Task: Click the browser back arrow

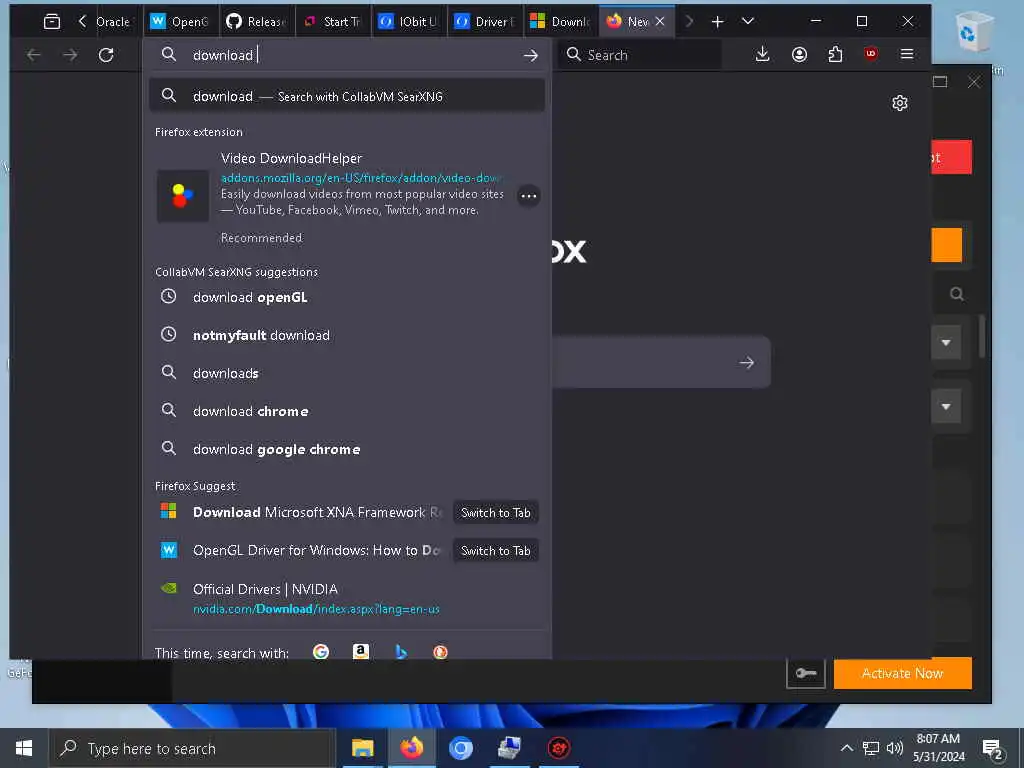Action: pyautogui.click(x=34, y=55)
